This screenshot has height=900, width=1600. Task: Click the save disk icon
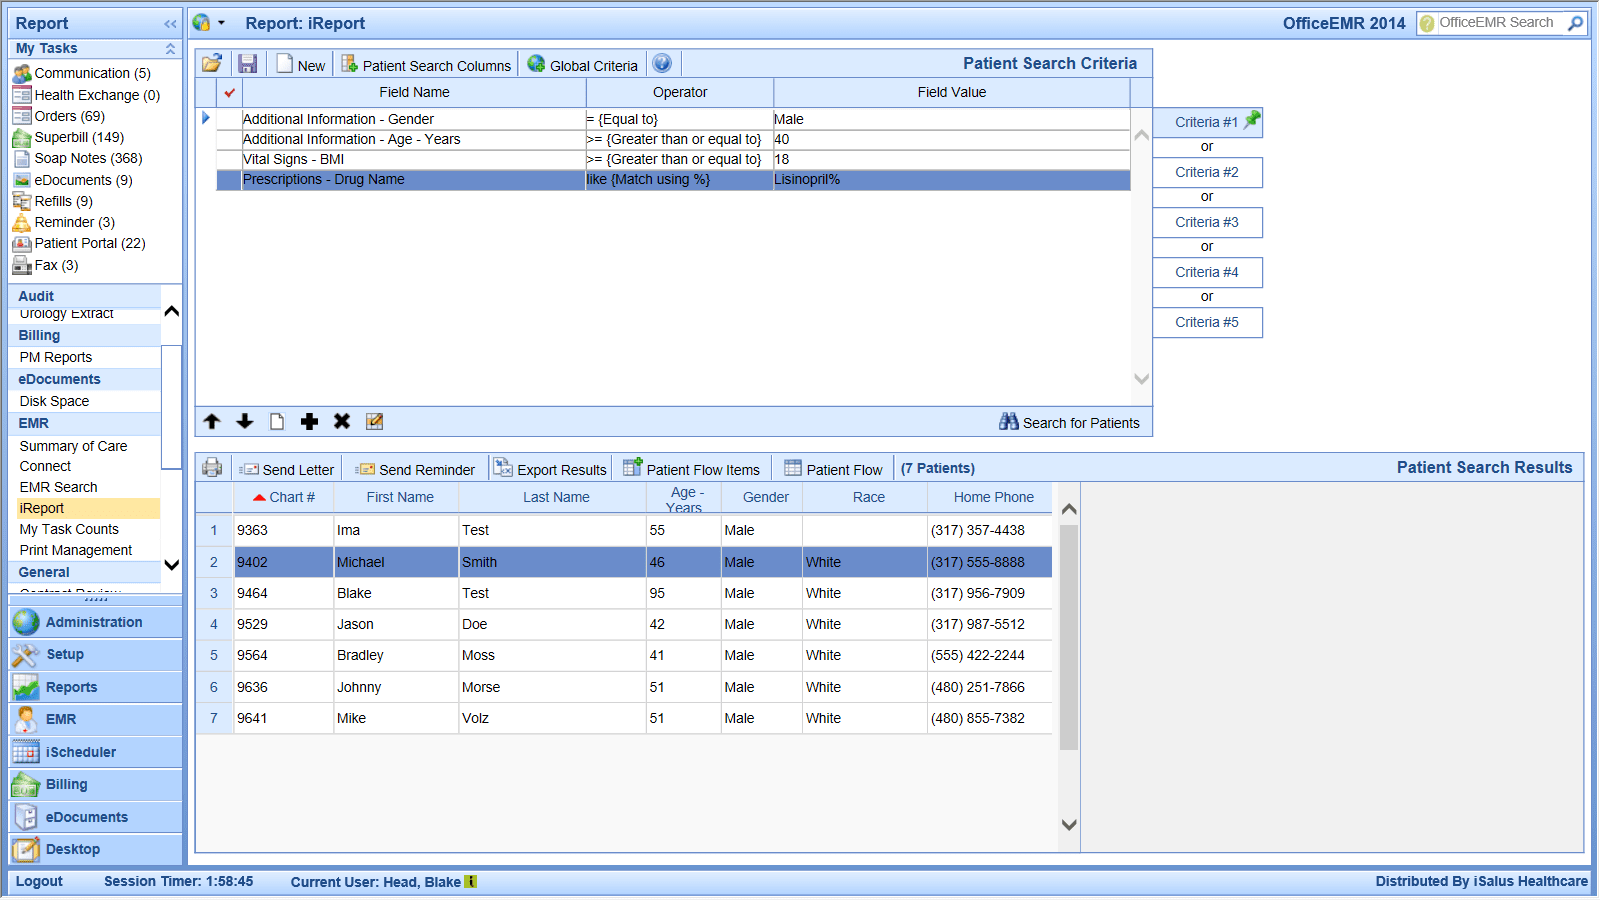click(x=247, y=64)
